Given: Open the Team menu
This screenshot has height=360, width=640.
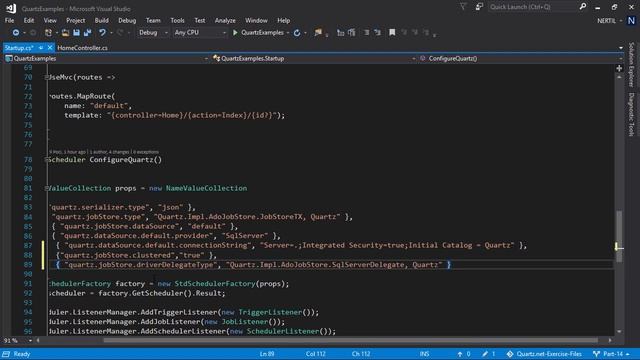Looking at the screenshot, I should 153,20.
